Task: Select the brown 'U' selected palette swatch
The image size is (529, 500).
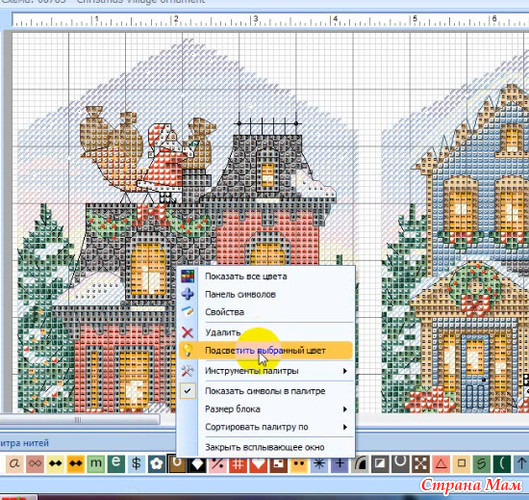Action: click(x=177, y=465)
